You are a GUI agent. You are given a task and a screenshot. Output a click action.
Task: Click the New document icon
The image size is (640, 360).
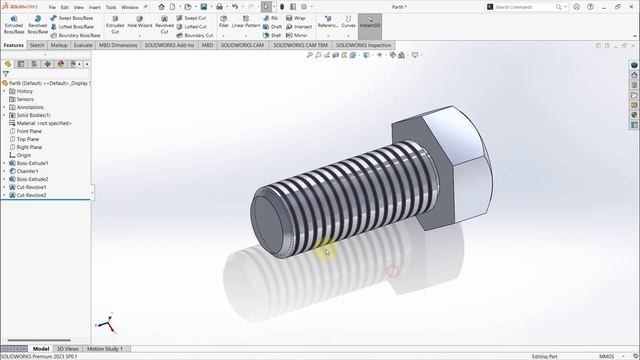pyautogui.click(x=173, y=7)
